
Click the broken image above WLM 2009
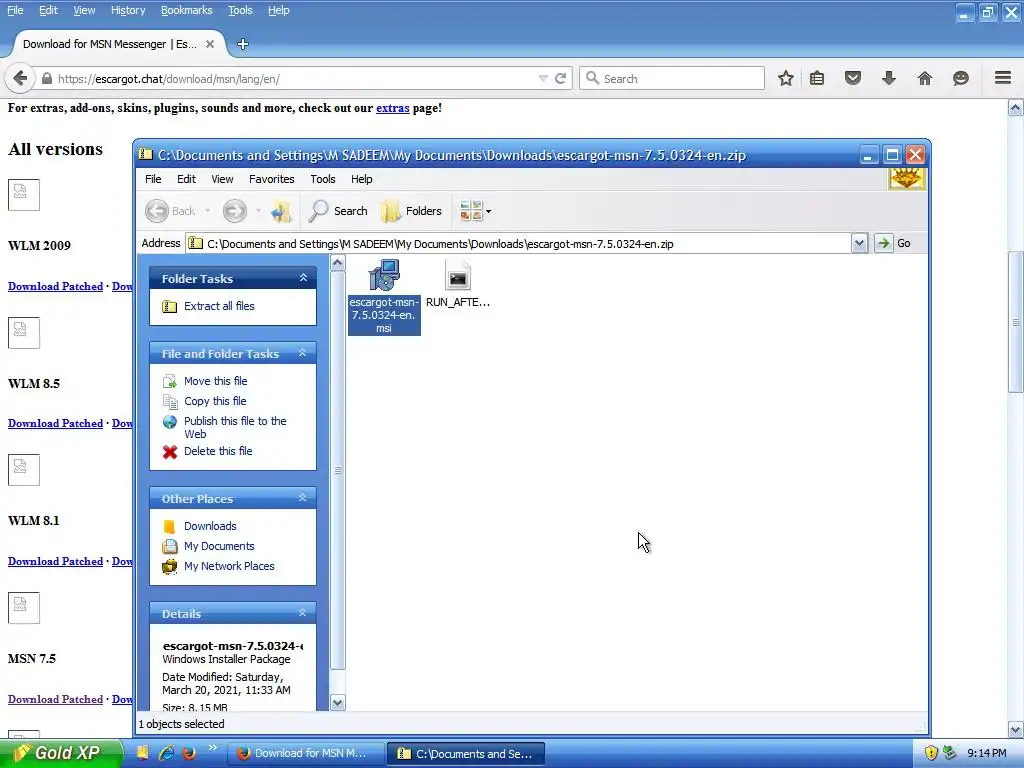tap(24, 195)
